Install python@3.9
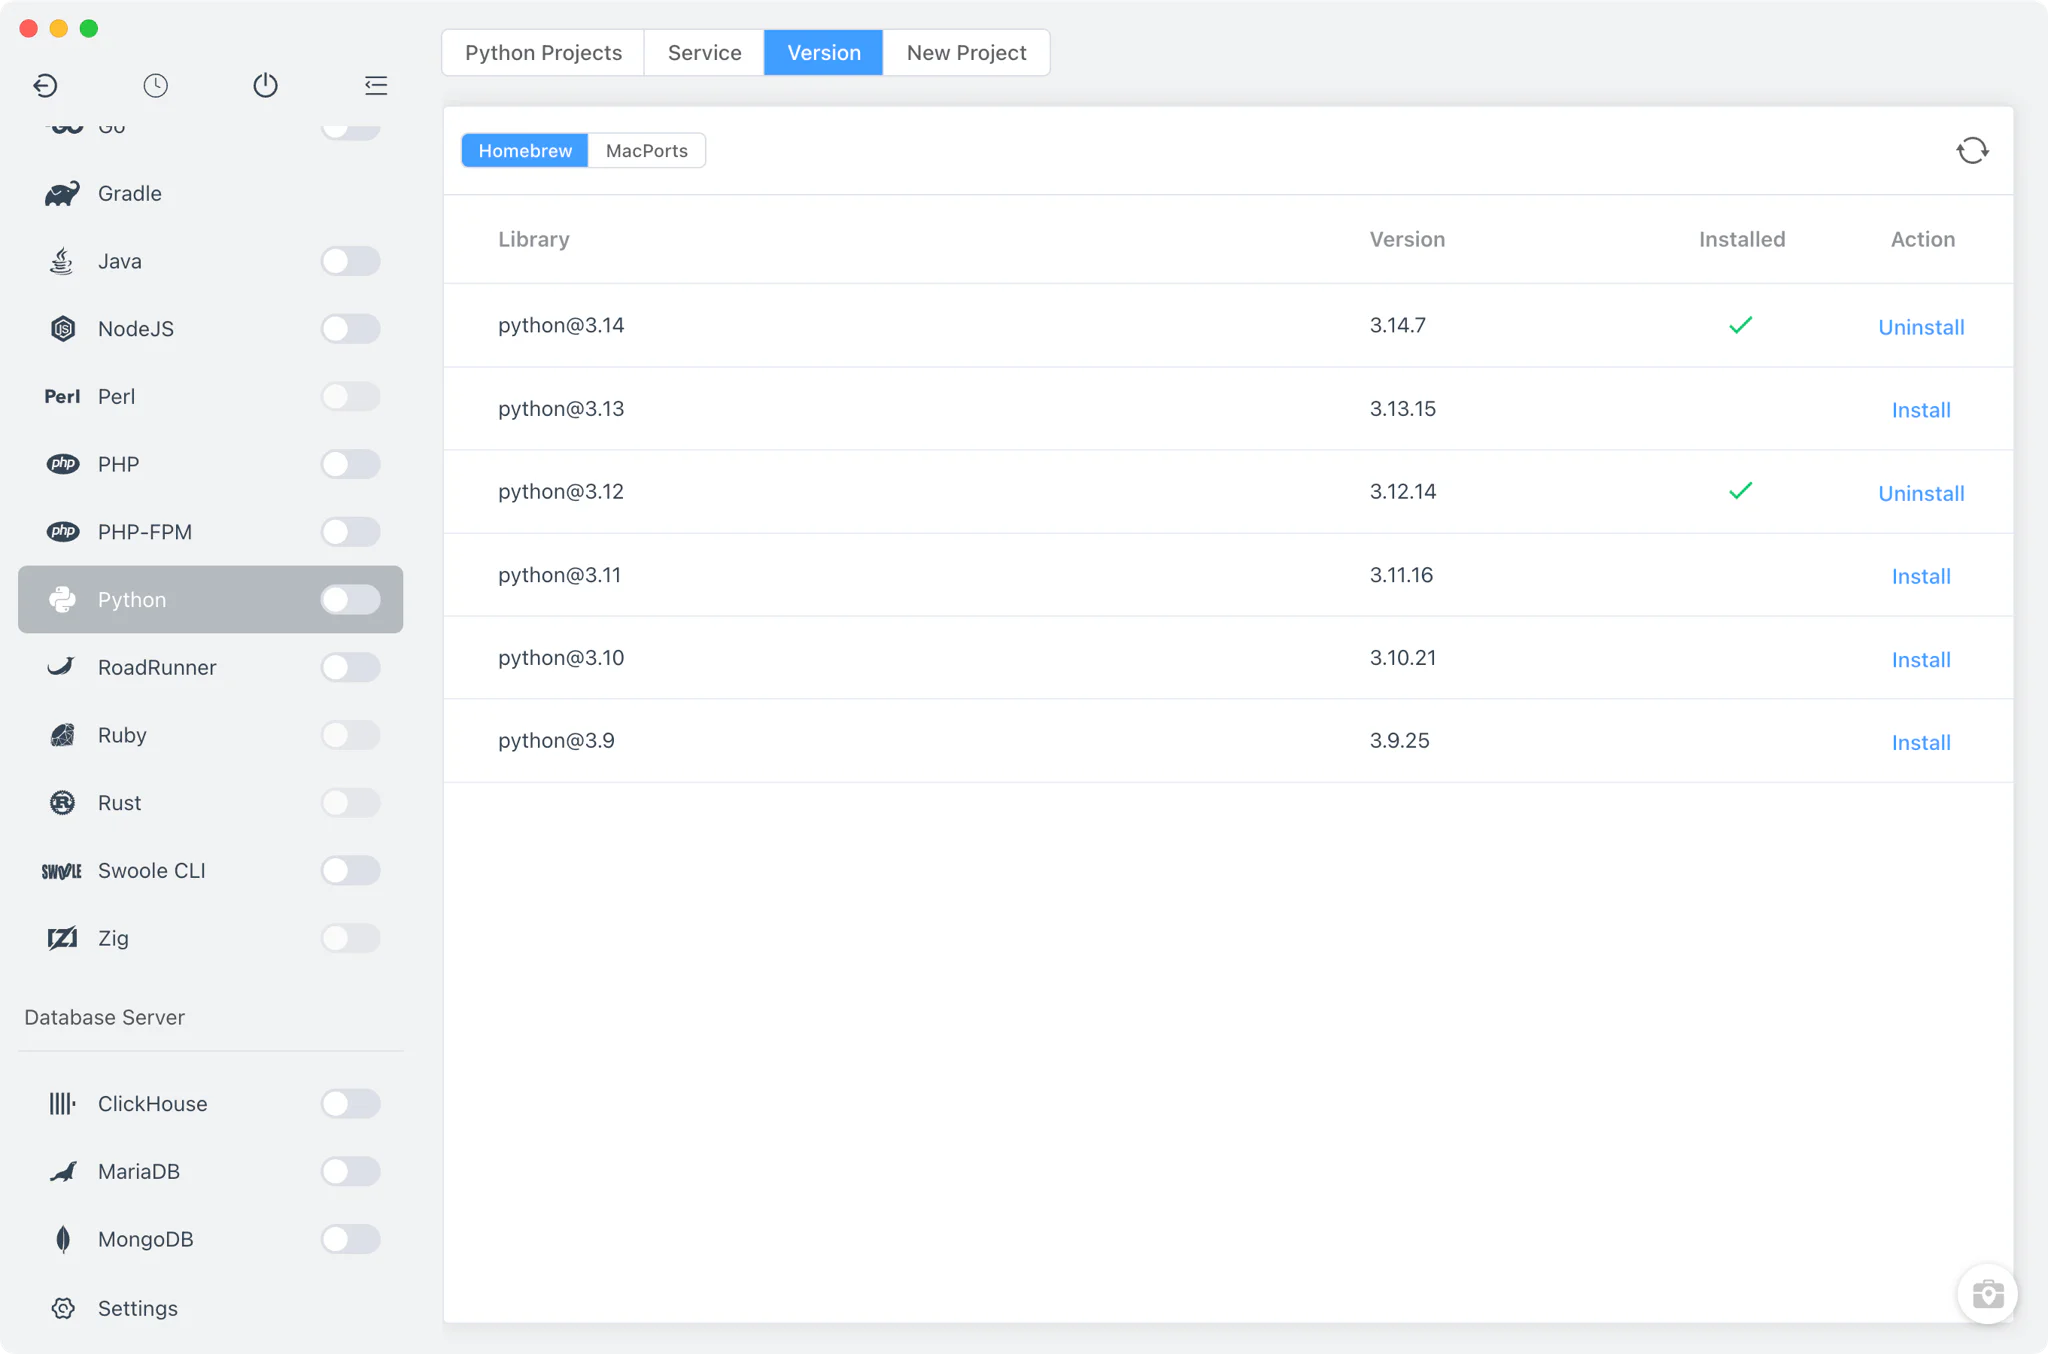The height and width of the screenshot is (1354, 2048). [x=1921, y=743]
